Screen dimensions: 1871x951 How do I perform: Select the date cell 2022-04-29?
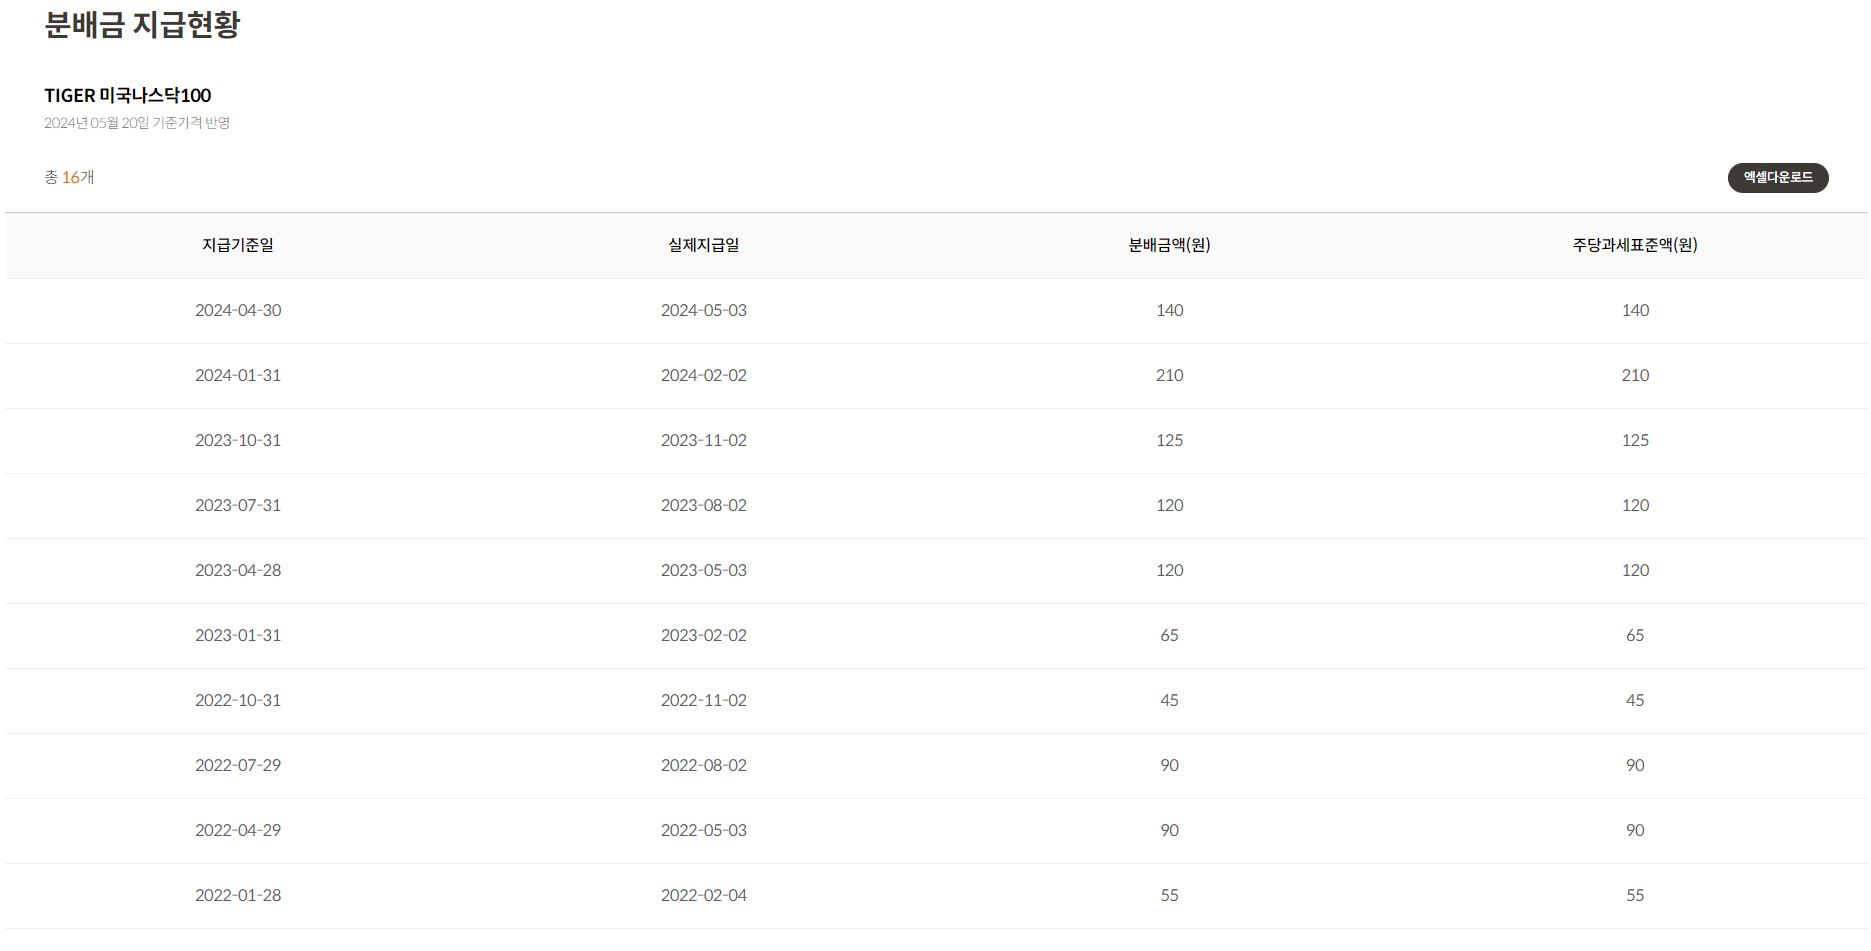[238, 830]
